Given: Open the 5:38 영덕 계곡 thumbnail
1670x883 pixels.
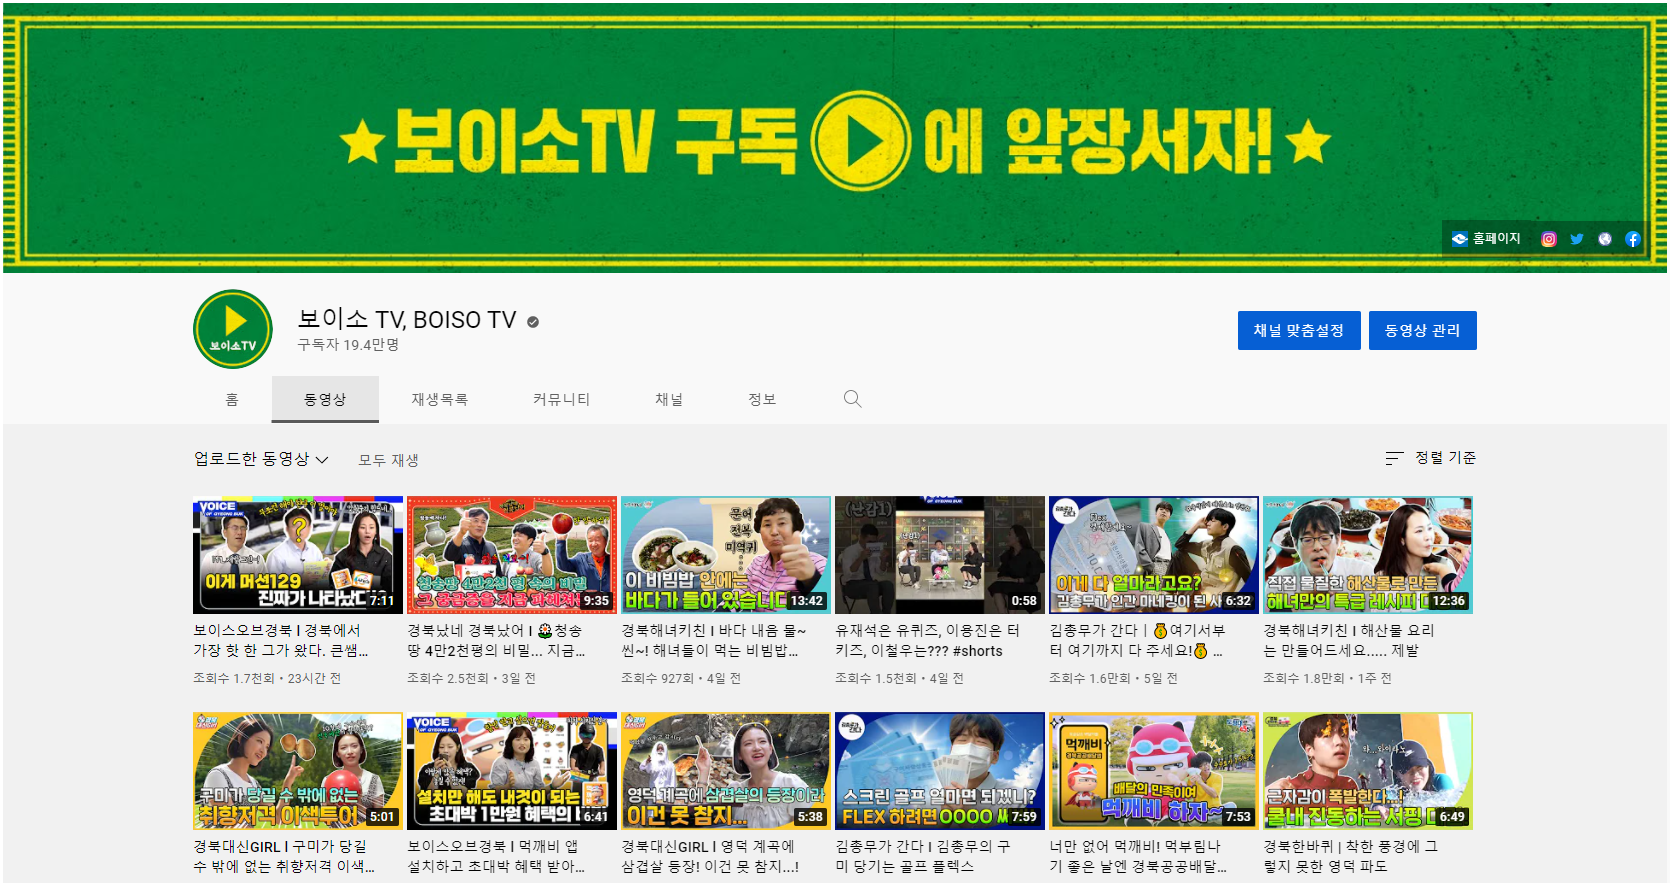Looking at the screenshot, I should [x=726, y=771].
